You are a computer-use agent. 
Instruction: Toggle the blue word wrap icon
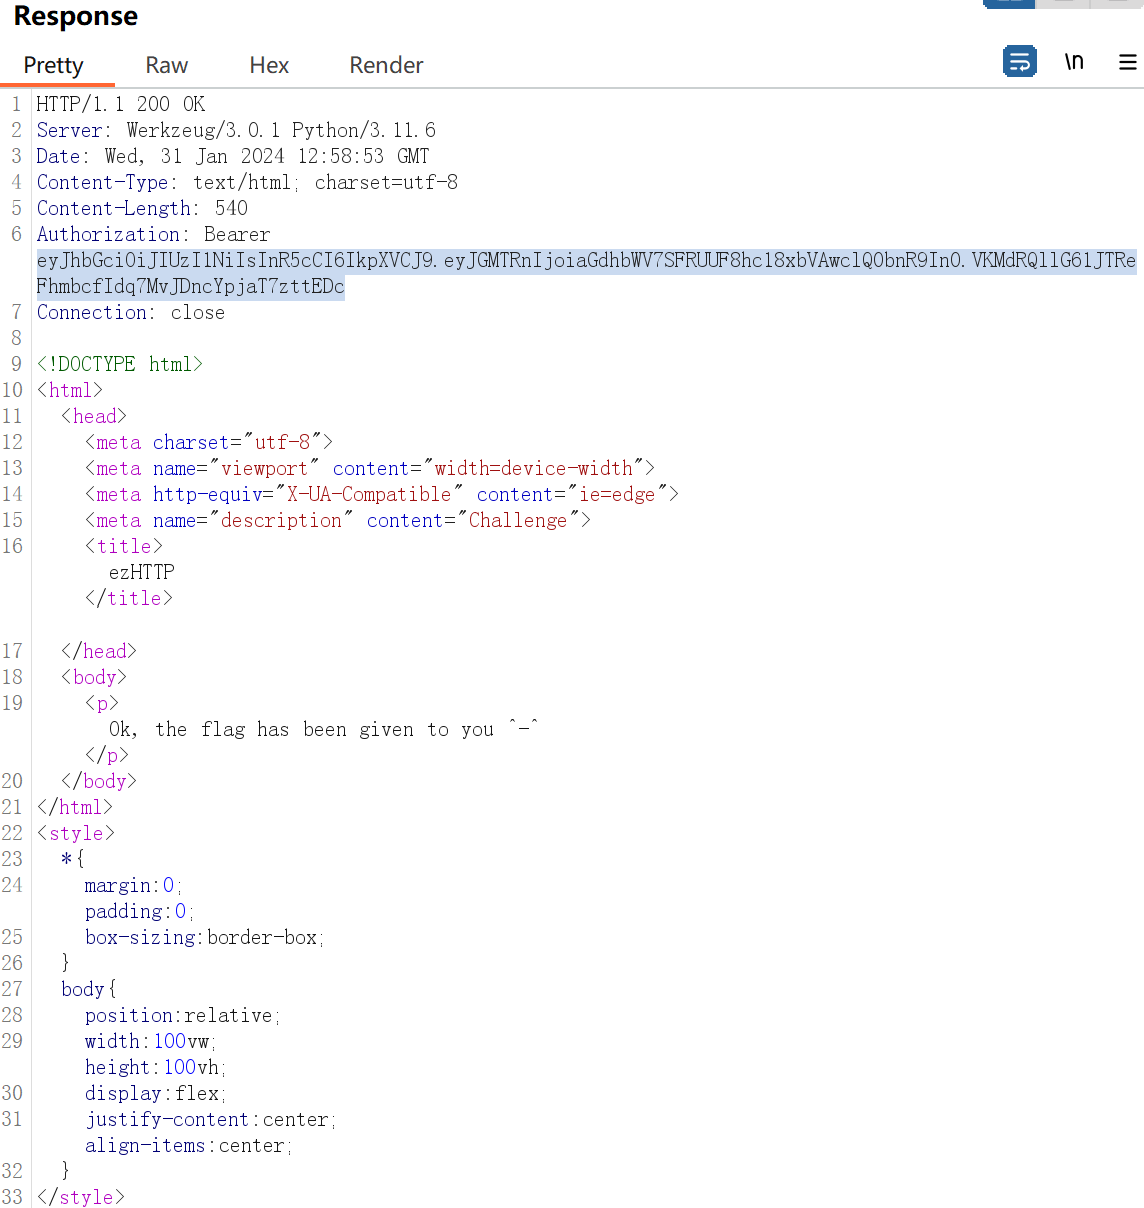1019,62
